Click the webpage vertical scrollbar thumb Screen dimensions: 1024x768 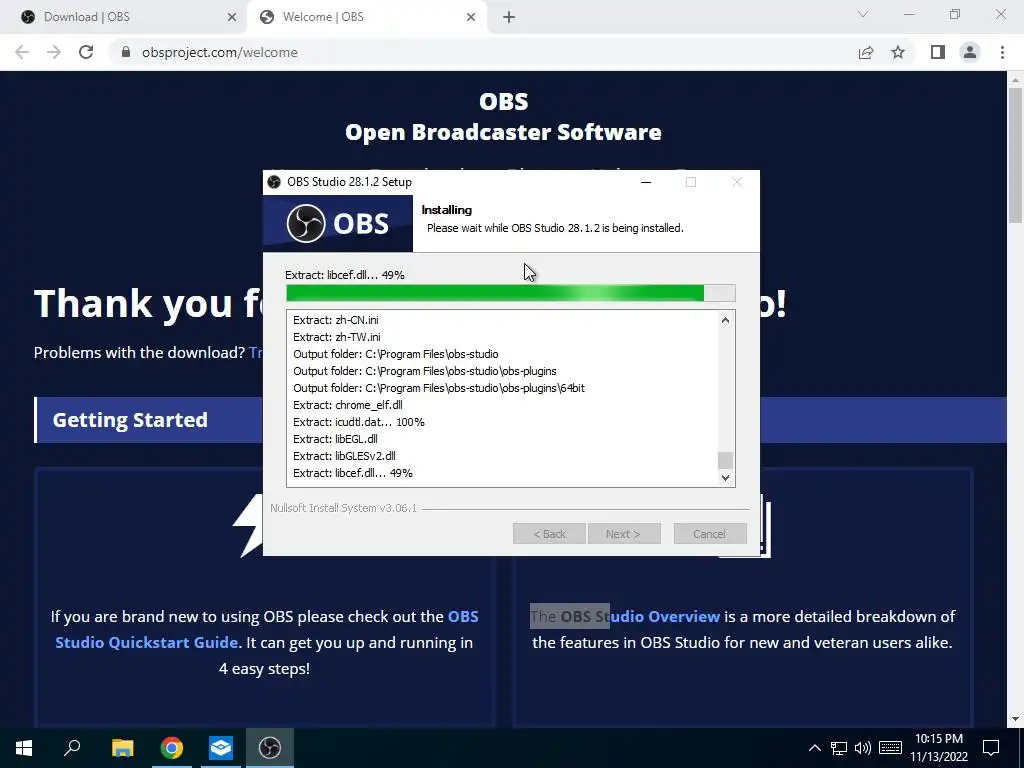click(1015, 154)
